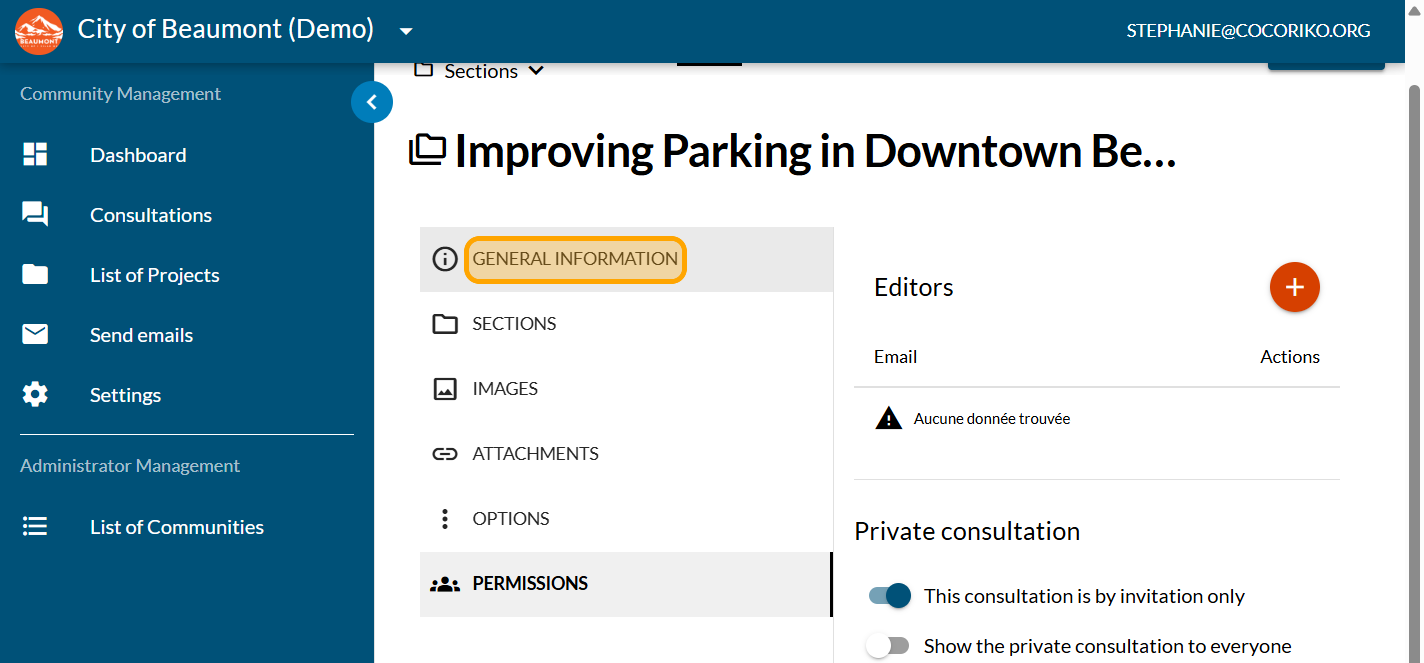Go to the Options tab
This screenshot has width=1424, height=663.
click(511, 519)
